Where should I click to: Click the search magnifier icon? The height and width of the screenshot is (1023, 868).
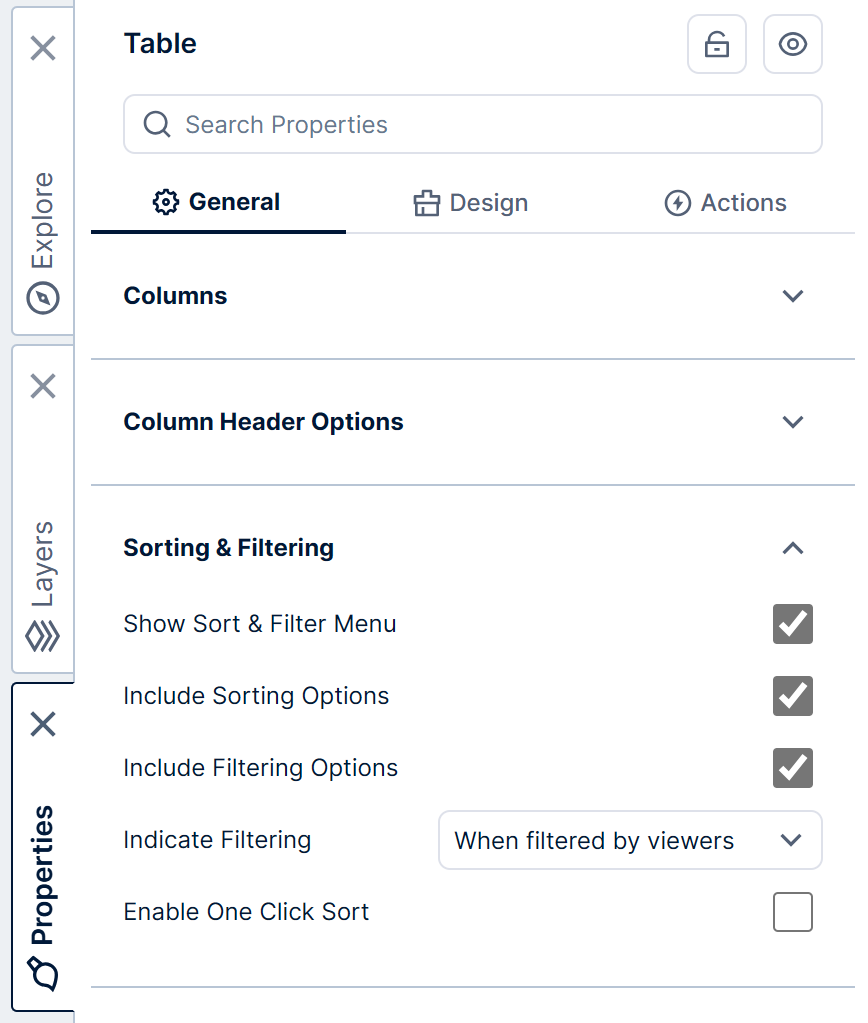[x=156, y=124]
